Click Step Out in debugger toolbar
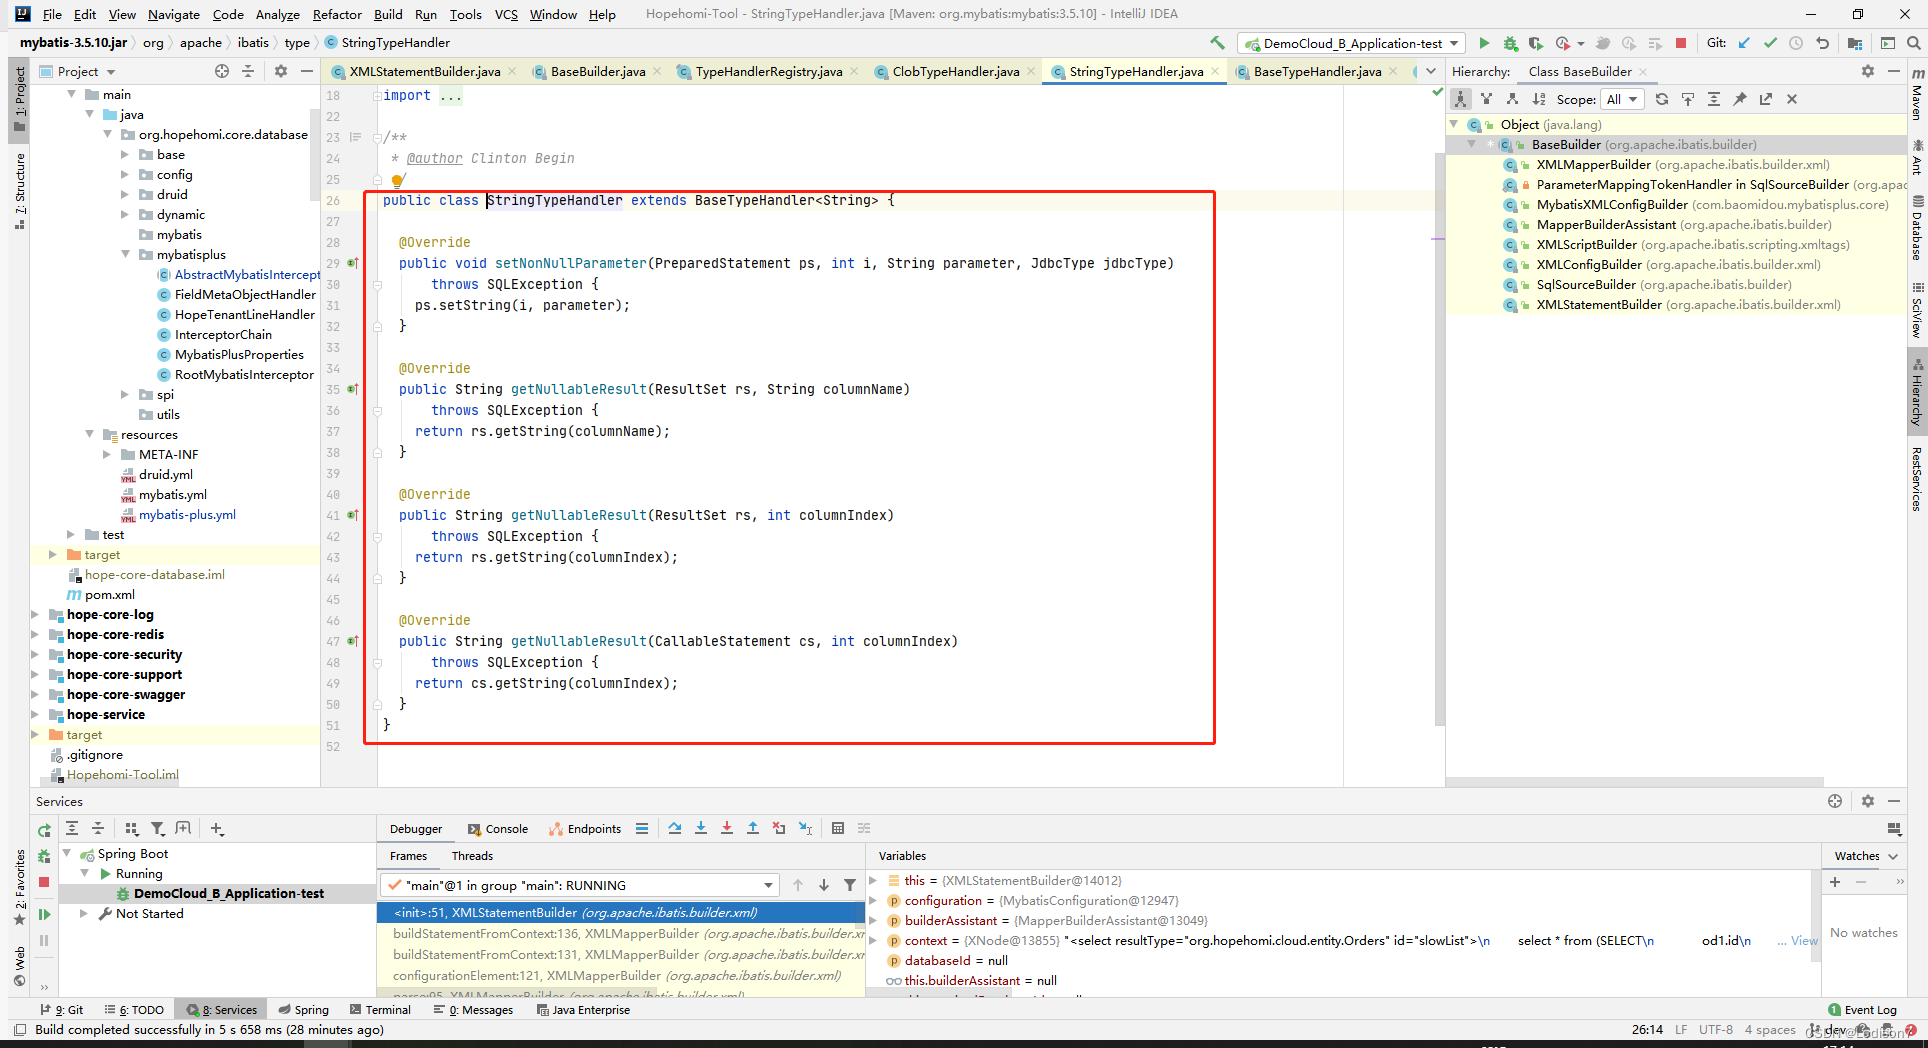1928x1048 pixels. [753, 828]
